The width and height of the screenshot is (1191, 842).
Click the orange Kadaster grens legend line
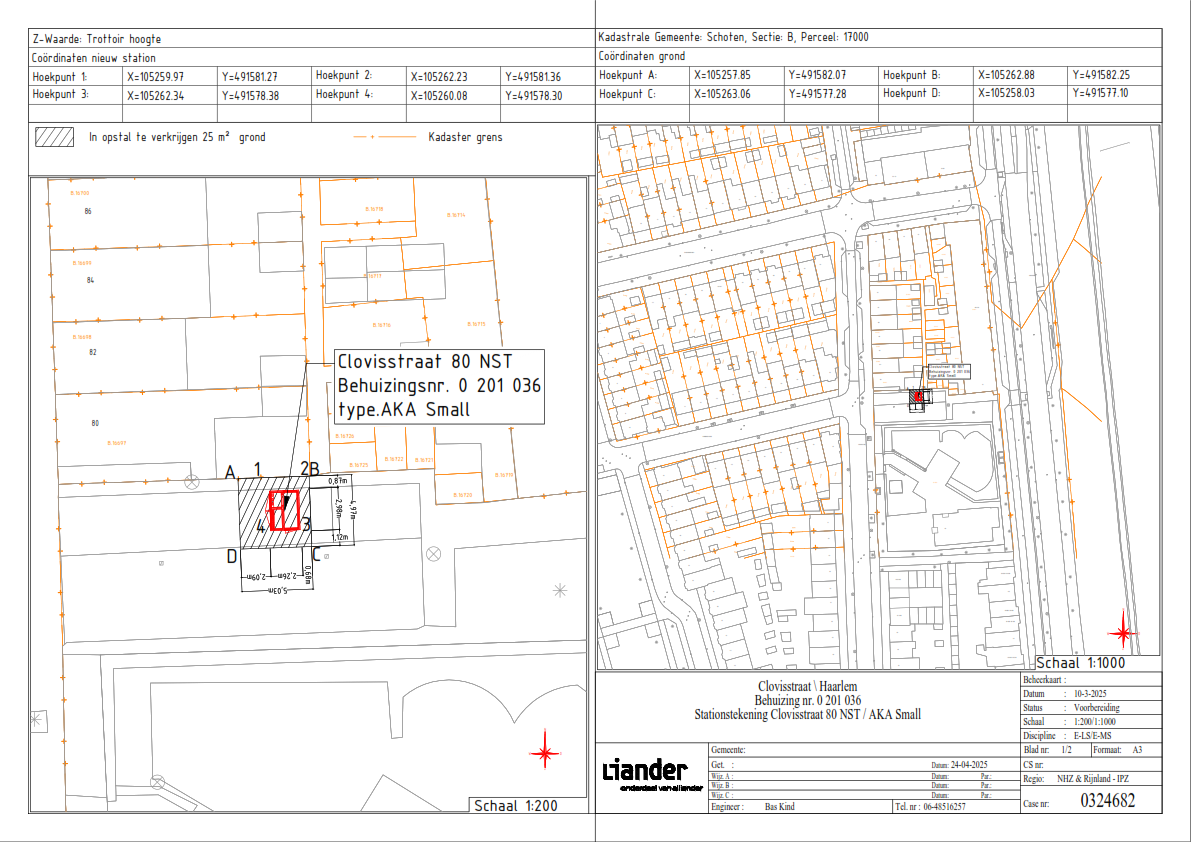coord(385,137)
